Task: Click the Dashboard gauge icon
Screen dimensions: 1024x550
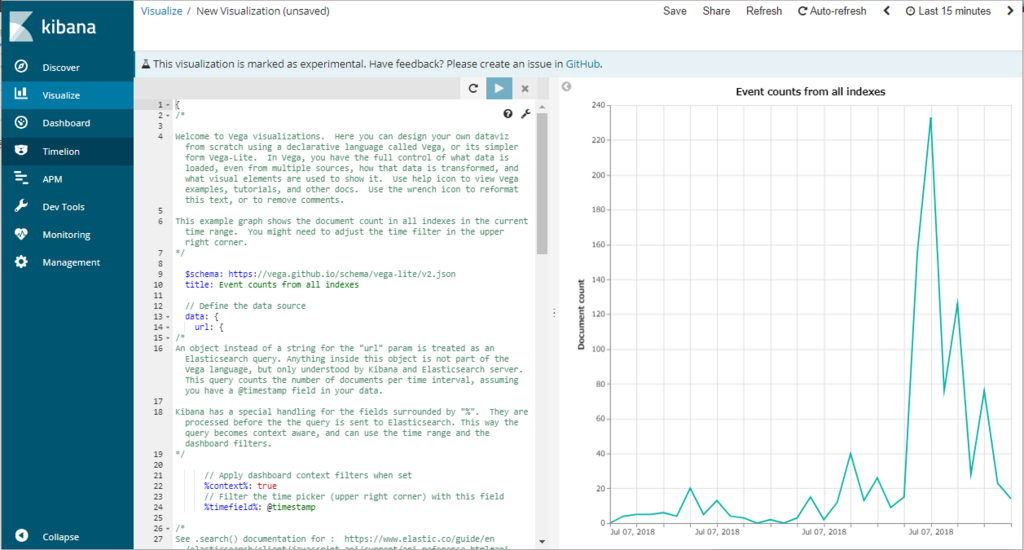Action: click(x=22, y=122)
